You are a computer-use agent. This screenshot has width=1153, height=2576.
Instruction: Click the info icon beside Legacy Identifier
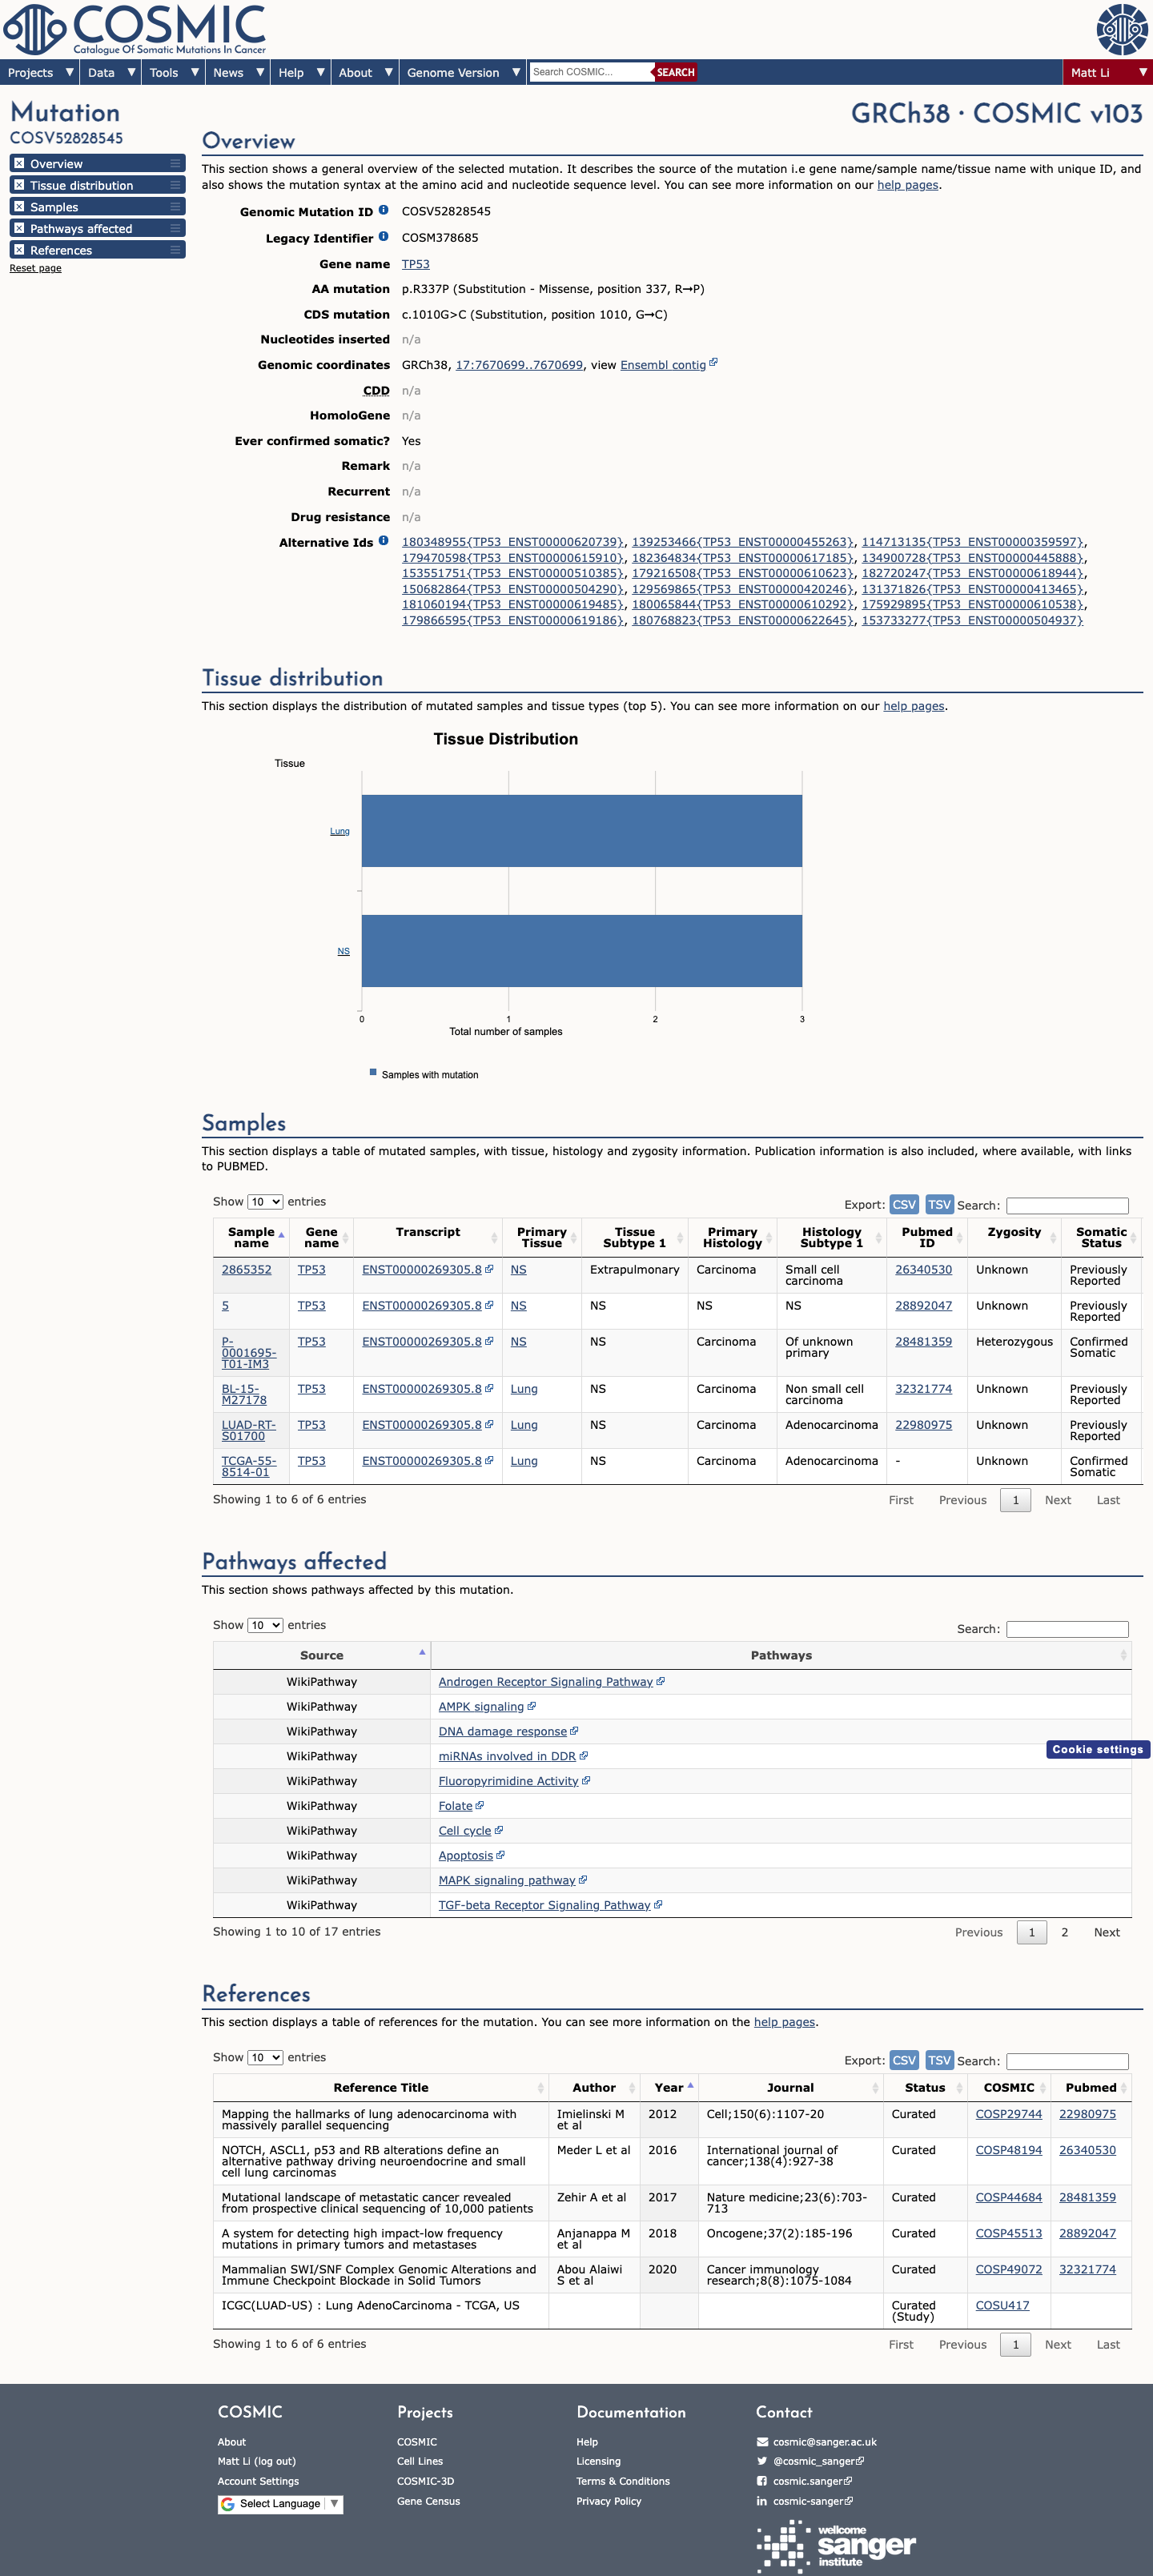click(x=383, y=237)
